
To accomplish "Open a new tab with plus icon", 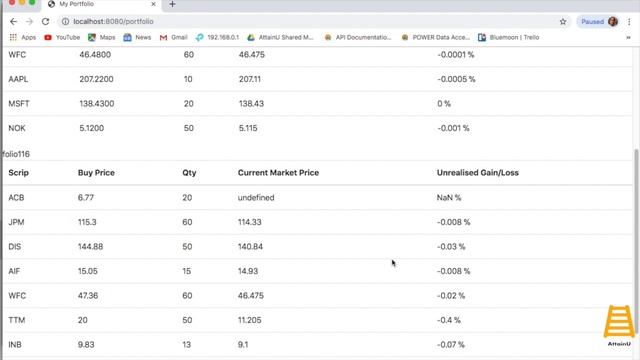I will click(172, 4).
